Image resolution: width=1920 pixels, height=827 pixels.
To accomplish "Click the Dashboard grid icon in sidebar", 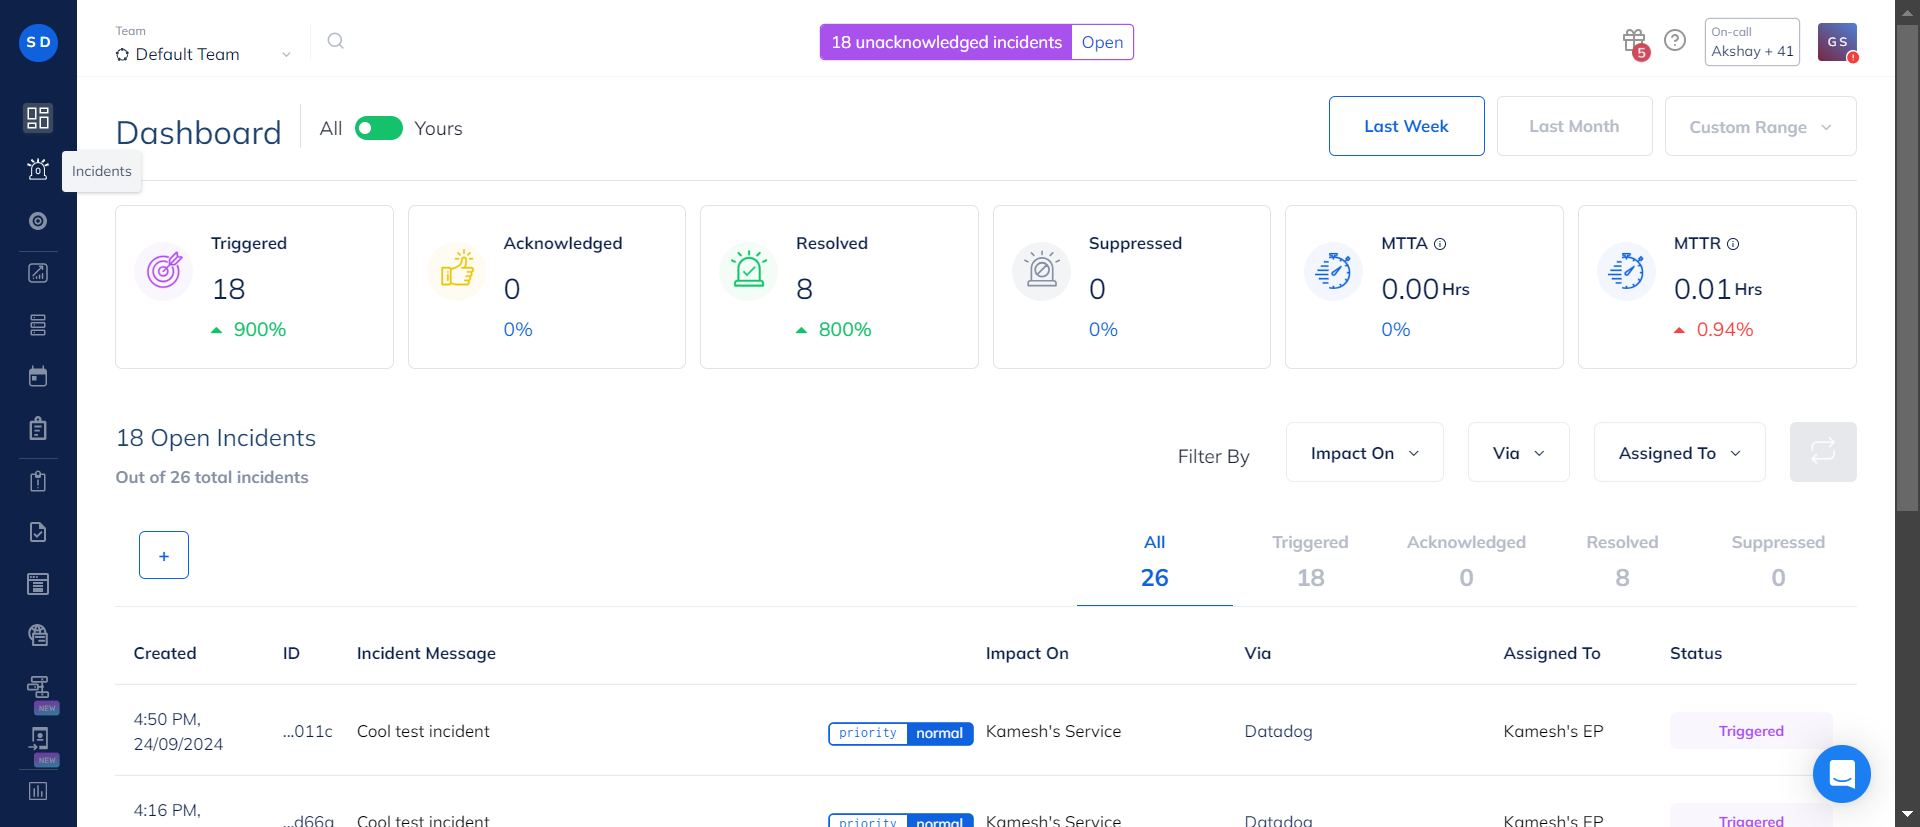I will click(38, 118).
